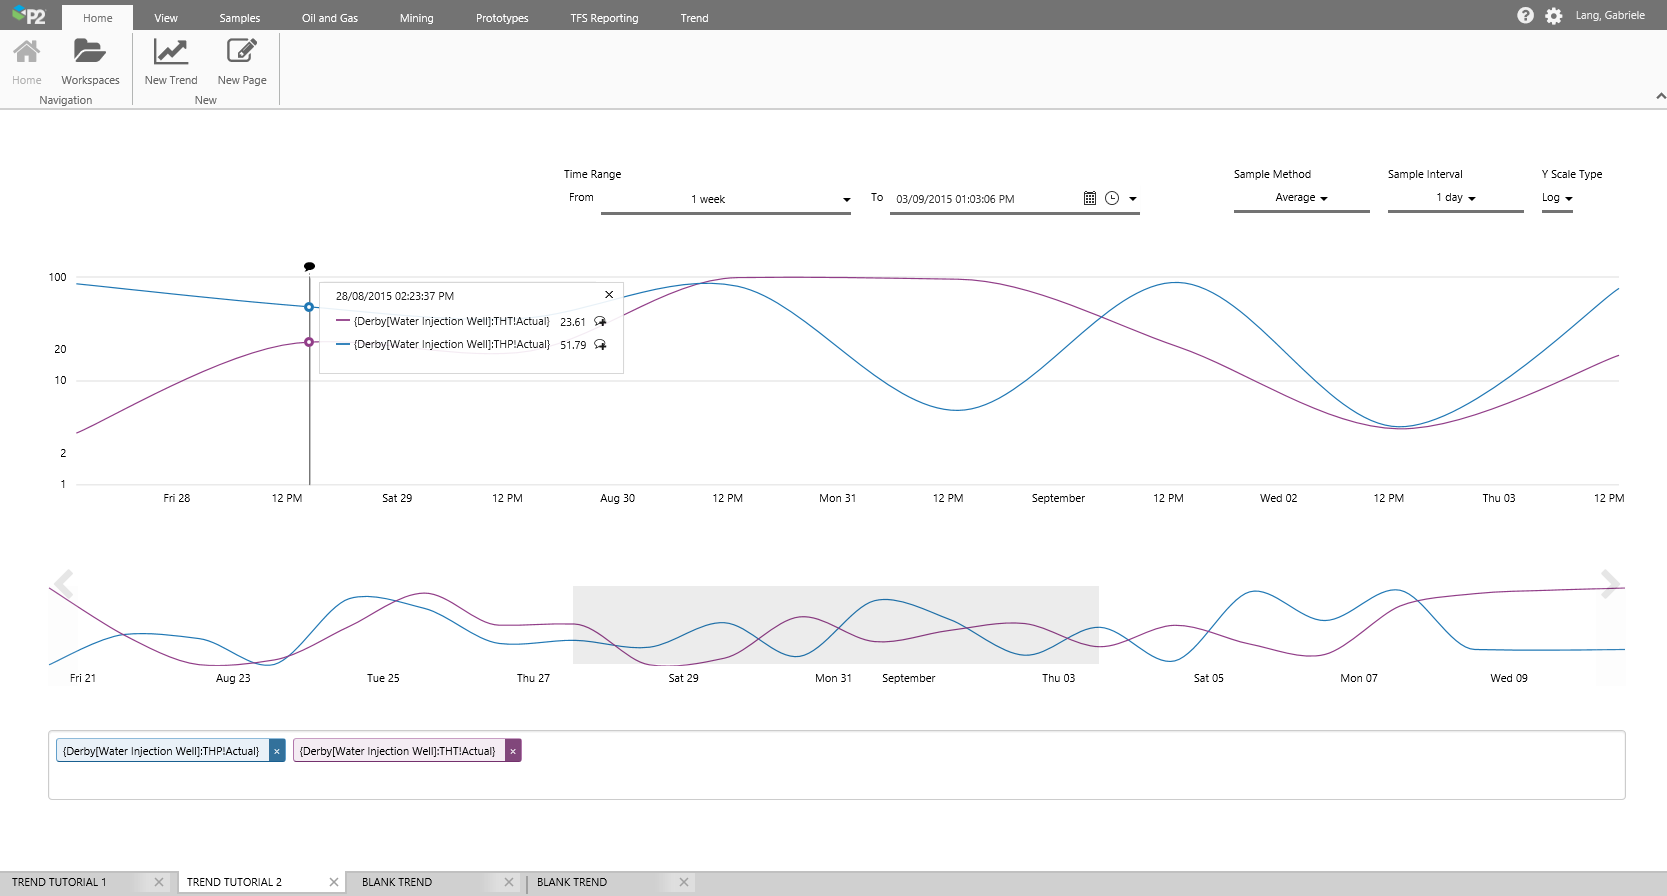Open the Y Scale Type Log dropdown
Image resolution: width=1667 pixels, height=896 pixels.
click(1557, 198)
